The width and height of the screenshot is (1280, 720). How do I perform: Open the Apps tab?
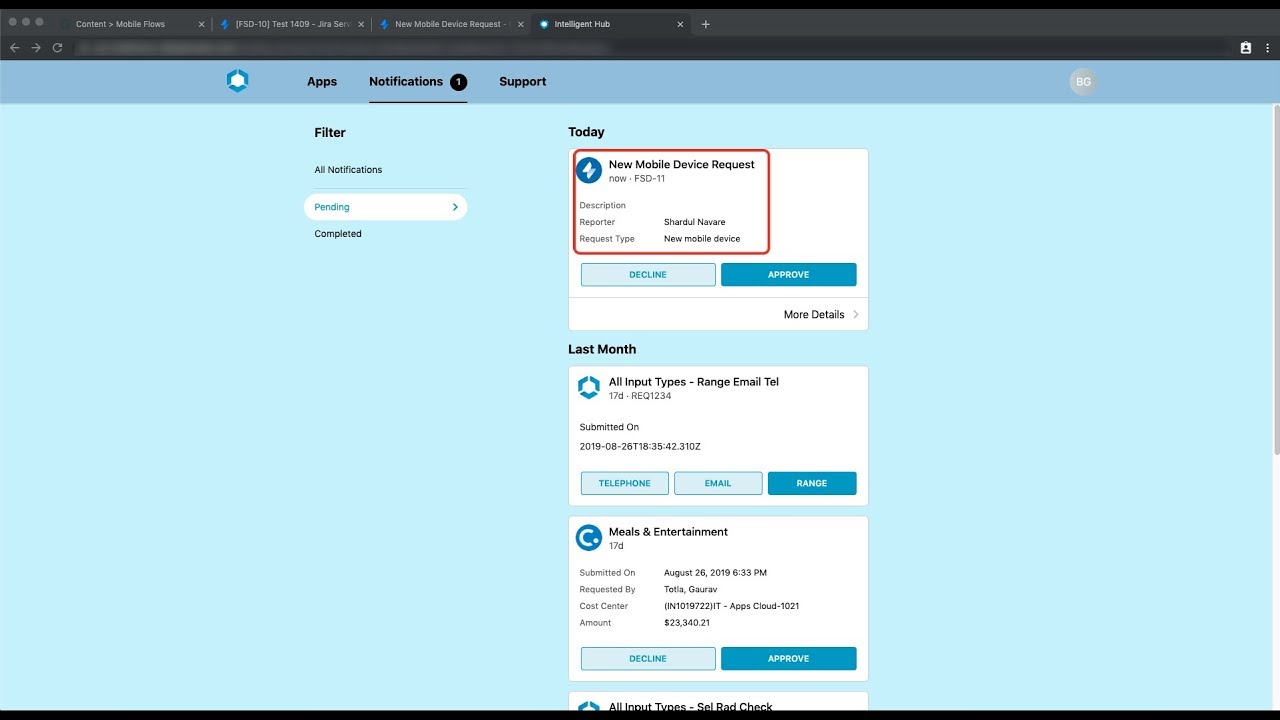point(322,82)
